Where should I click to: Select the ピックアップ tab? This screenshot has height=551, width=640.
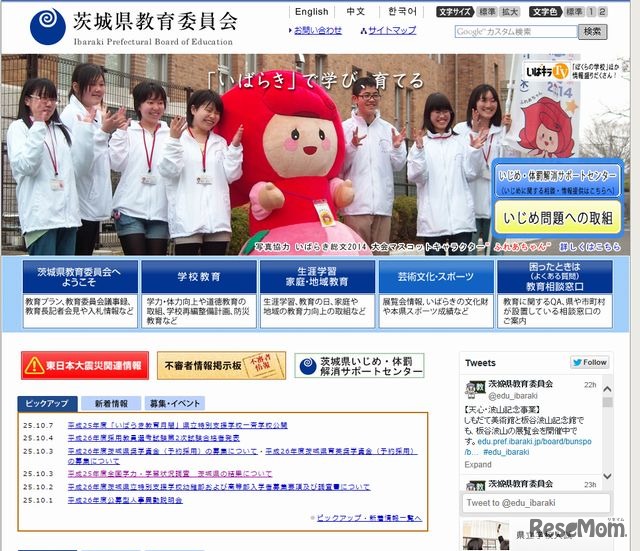pyautogui.click(x=47, y=403)
